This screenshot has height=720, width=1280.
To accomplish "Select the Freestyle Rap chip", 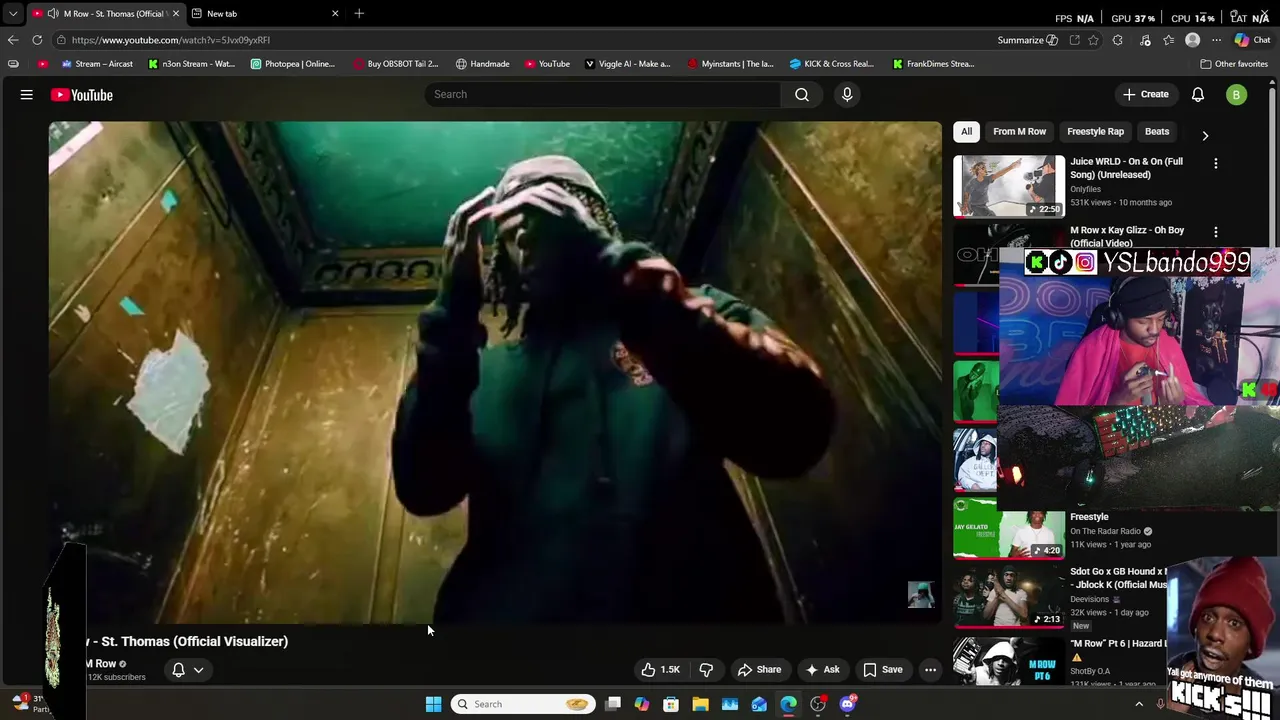I will click(x=1095, y=131).
